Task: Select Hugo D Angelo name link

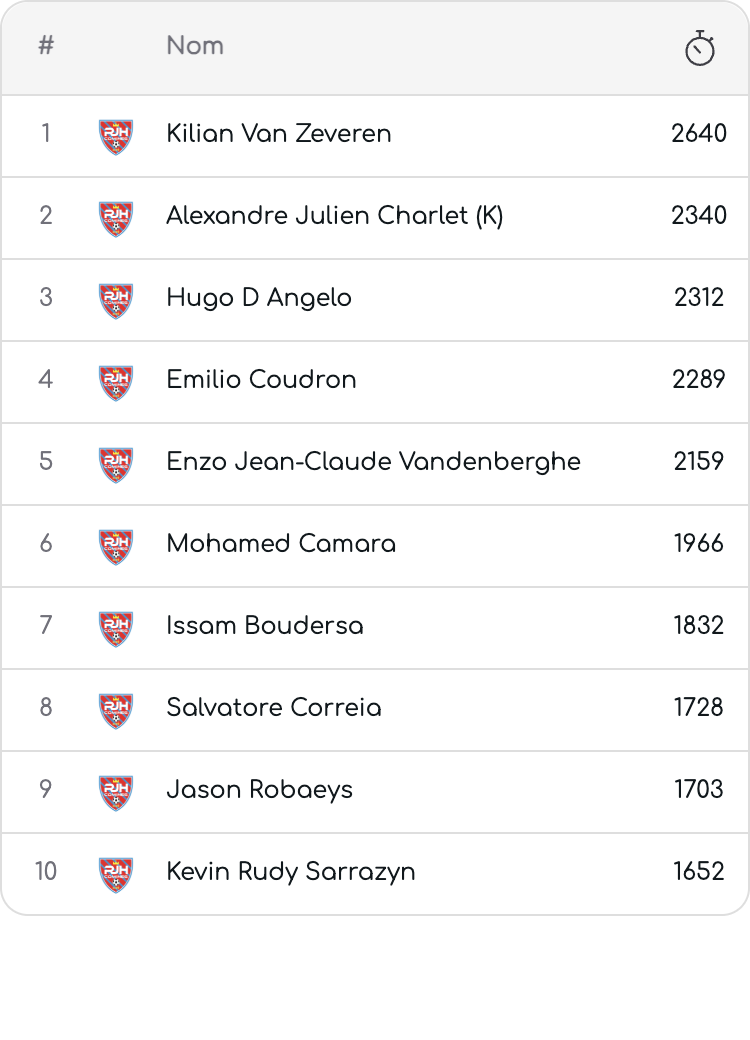Action: coord(259,298)
